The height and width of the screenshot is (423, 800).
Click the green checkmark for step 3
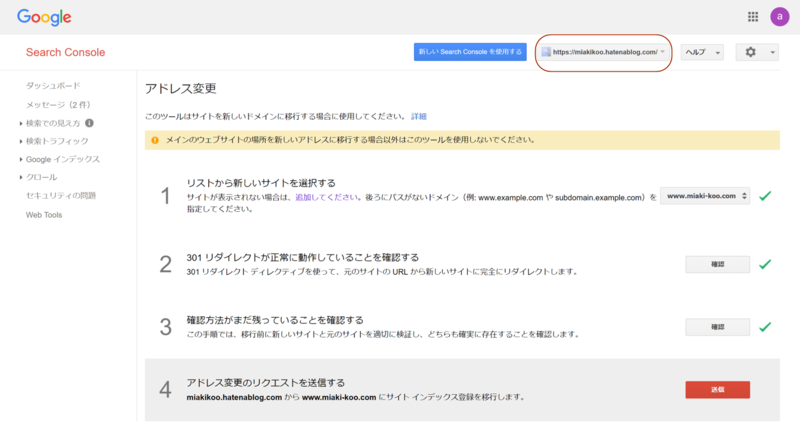(x=765, y=327)
